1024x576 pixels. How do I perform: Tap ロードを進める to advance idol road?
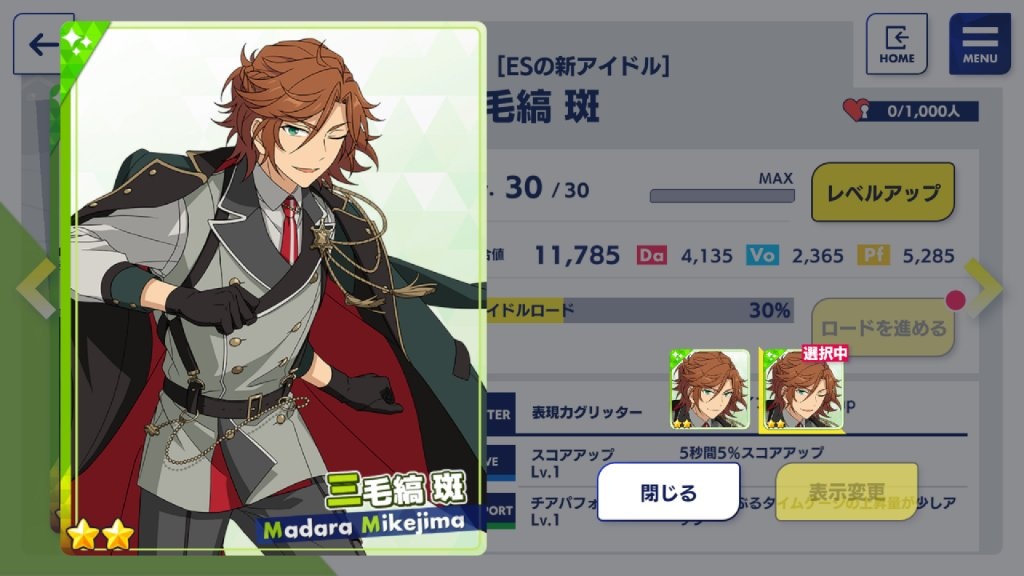pos(883,327)
